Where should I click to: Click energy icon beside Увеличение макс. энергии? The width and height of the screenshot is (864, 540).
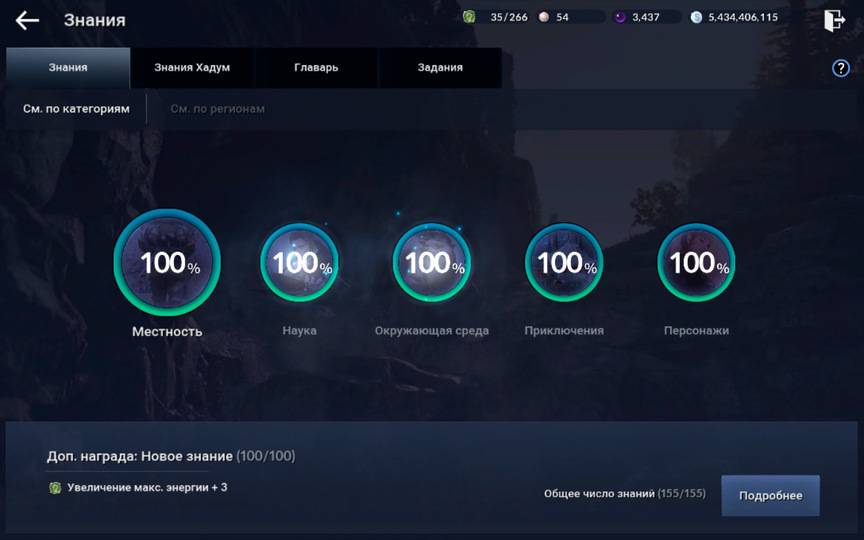(x=55, y=488)
